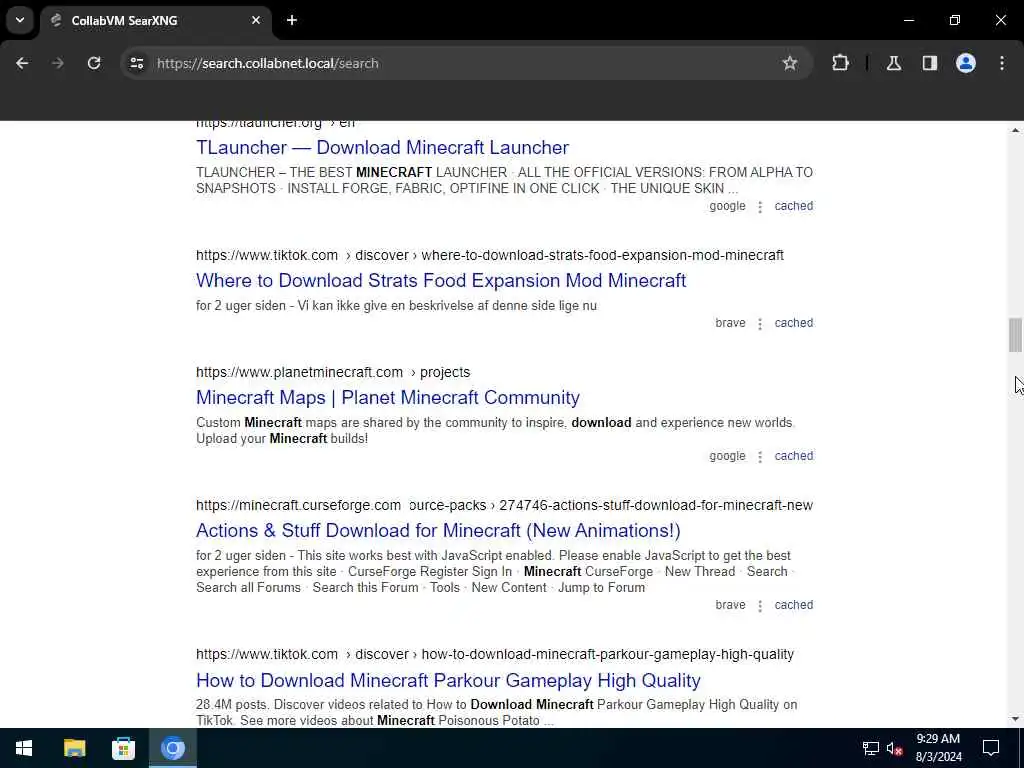Click the scrollbar down arrow
The width and height of the screenshot is (1024, 768).
point(1015,719)
